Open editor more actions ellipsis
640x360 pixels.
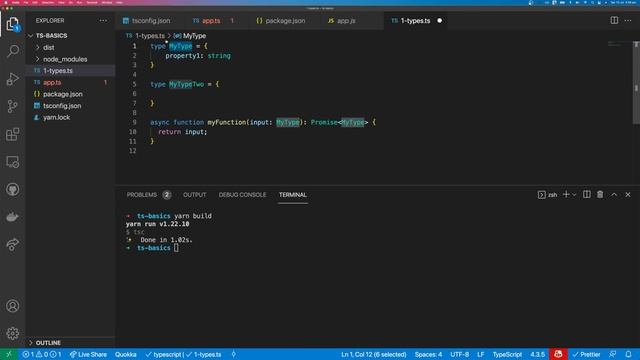[x=628, y=20]
